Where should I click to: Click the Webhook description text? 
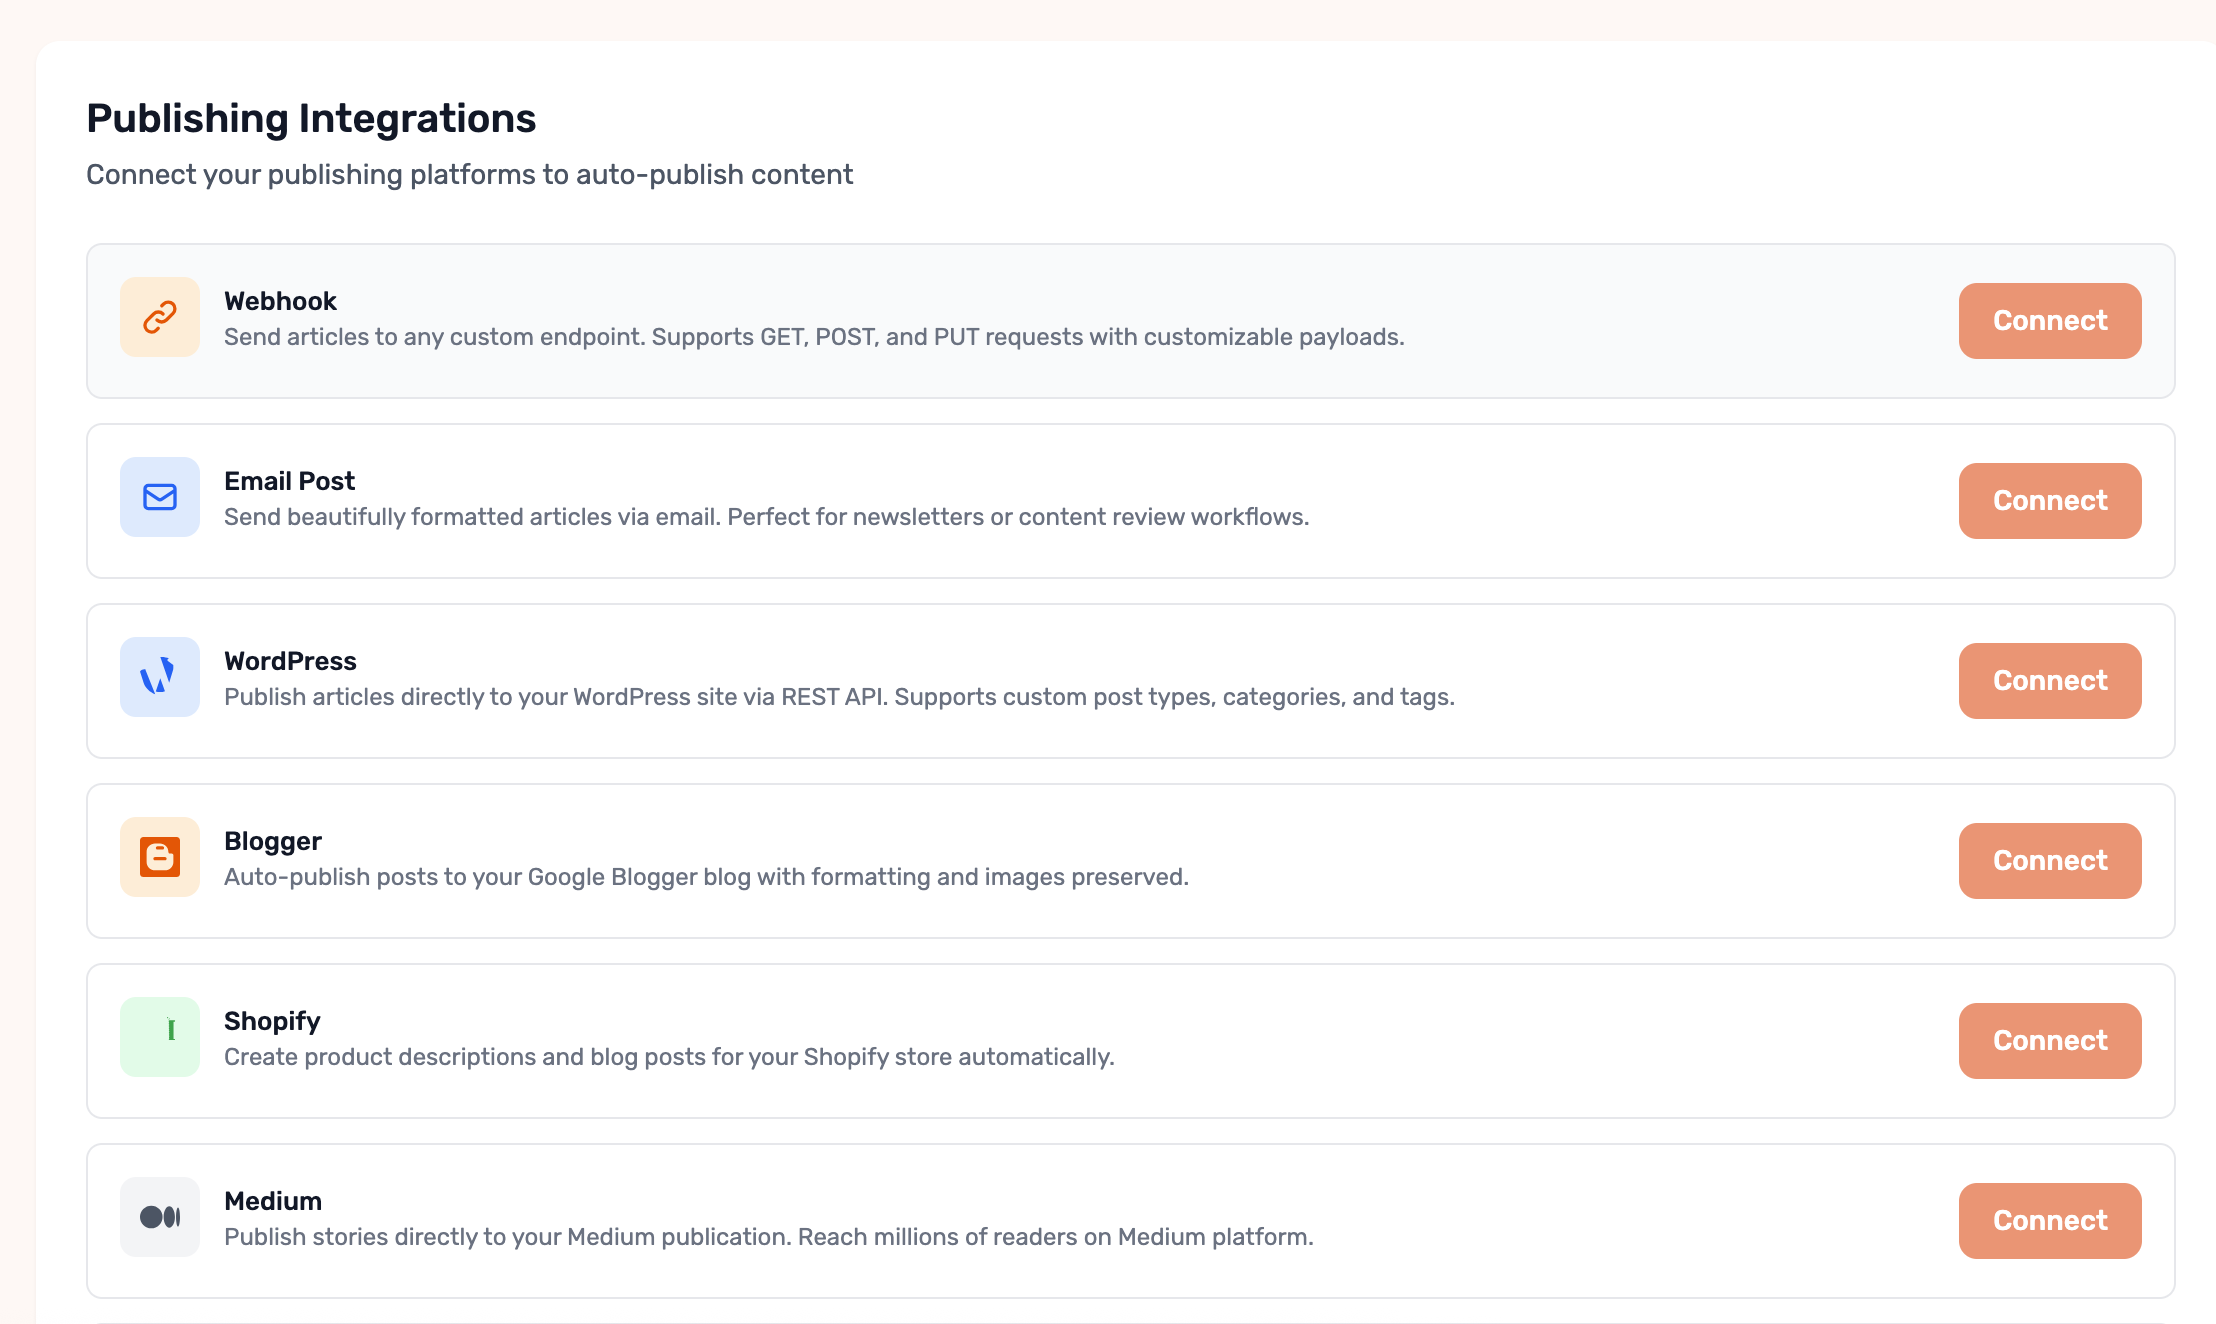[x=814, y=337]
